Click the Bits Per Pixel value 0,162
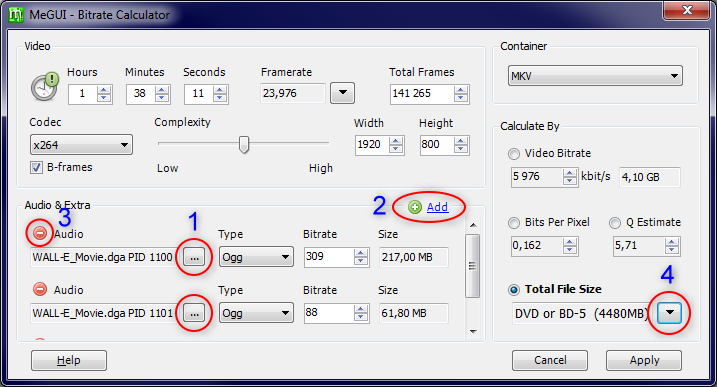Image resolution: width=717 pixels, height=387 pixels. click(x=537, y=246)
